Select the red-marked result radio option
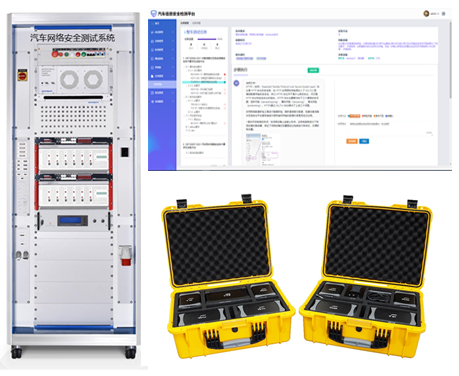Viewport: 459px width, 376px height. coord(367,116)
